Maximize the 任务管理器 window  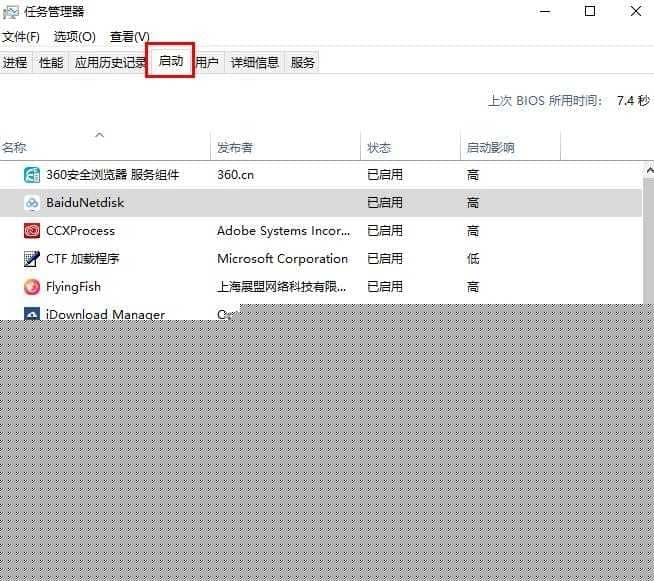point(590,11)
